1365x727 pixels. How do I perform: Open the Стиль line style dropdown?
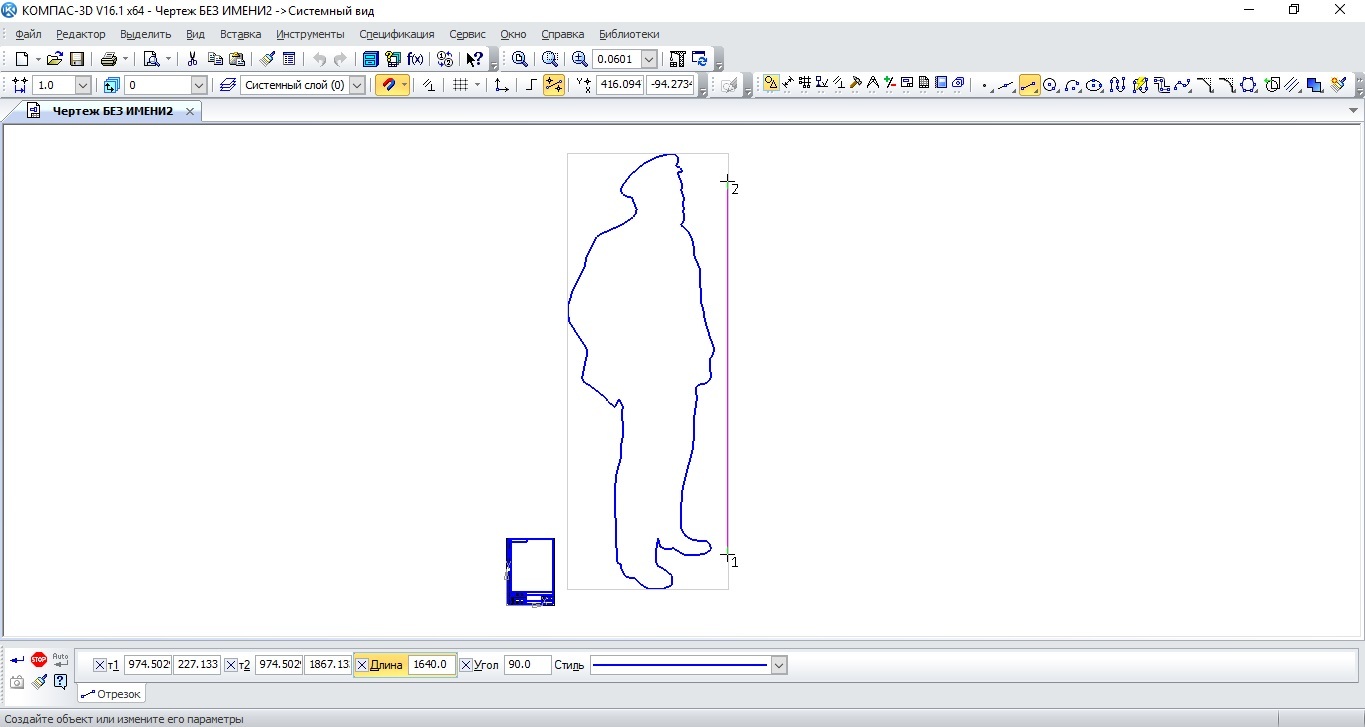(x=779, y=665)
